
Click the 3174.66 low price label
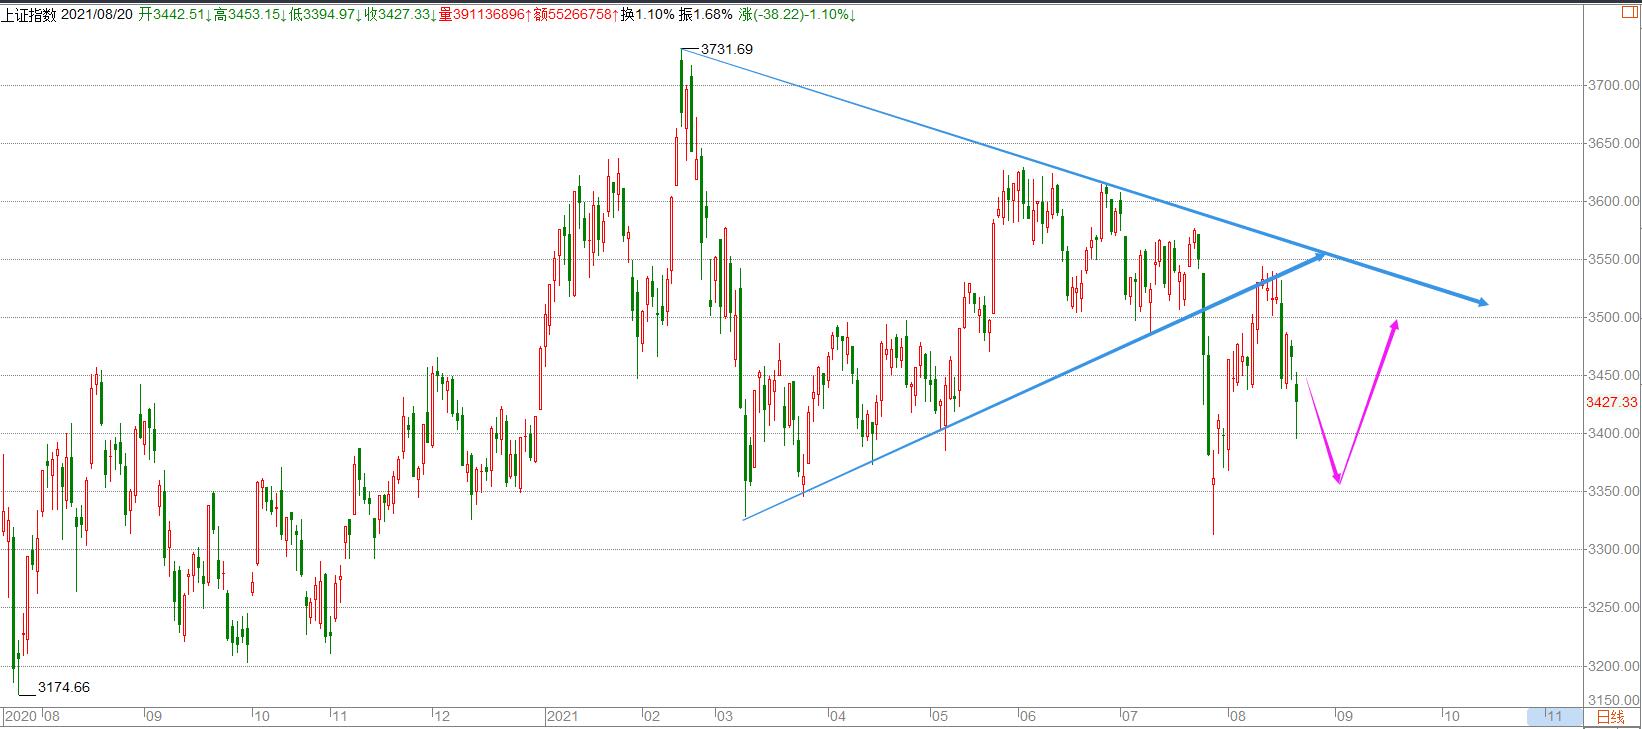[x=64, y=687]
